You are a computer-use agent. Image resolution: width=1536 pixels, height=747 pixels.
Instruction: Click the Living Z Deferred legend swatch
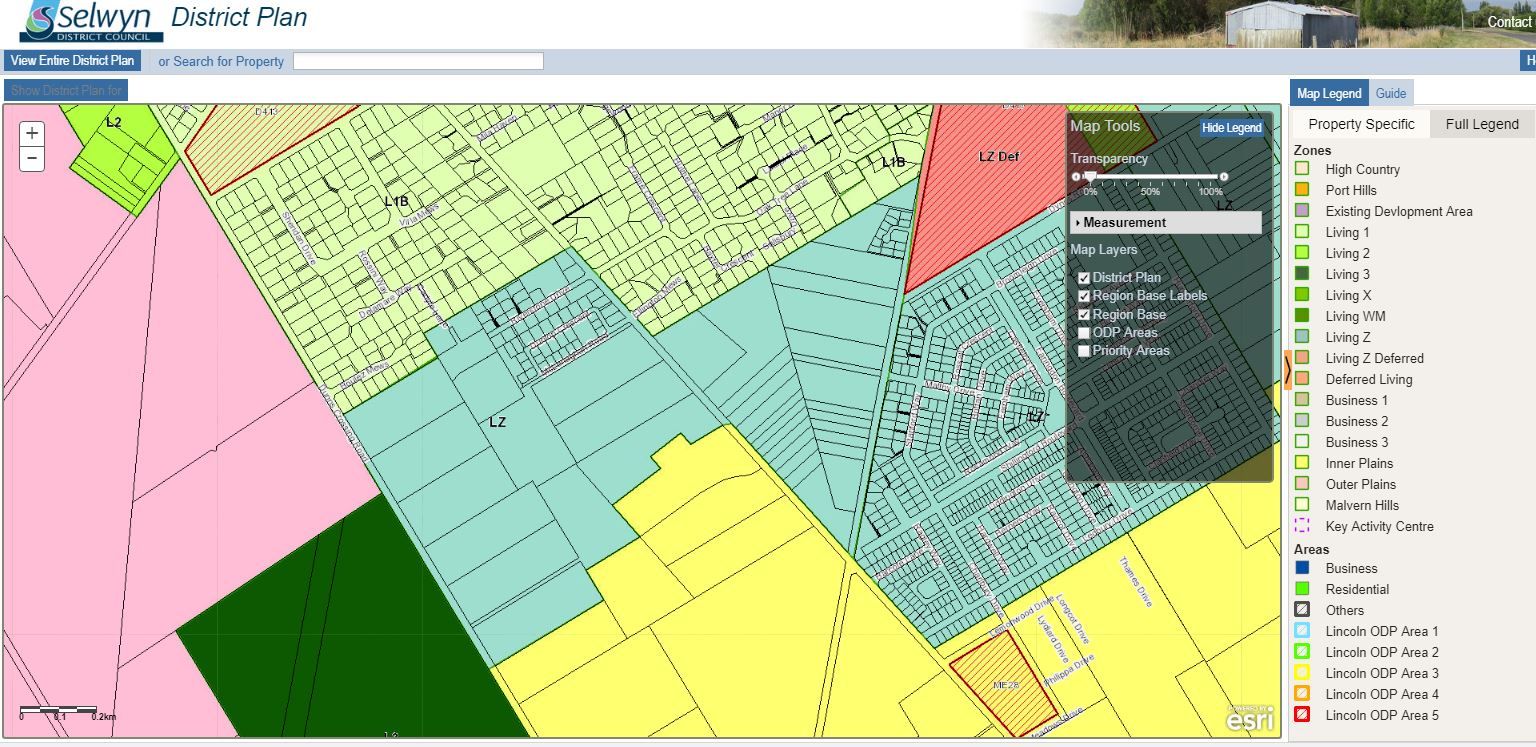(1302, 358)
